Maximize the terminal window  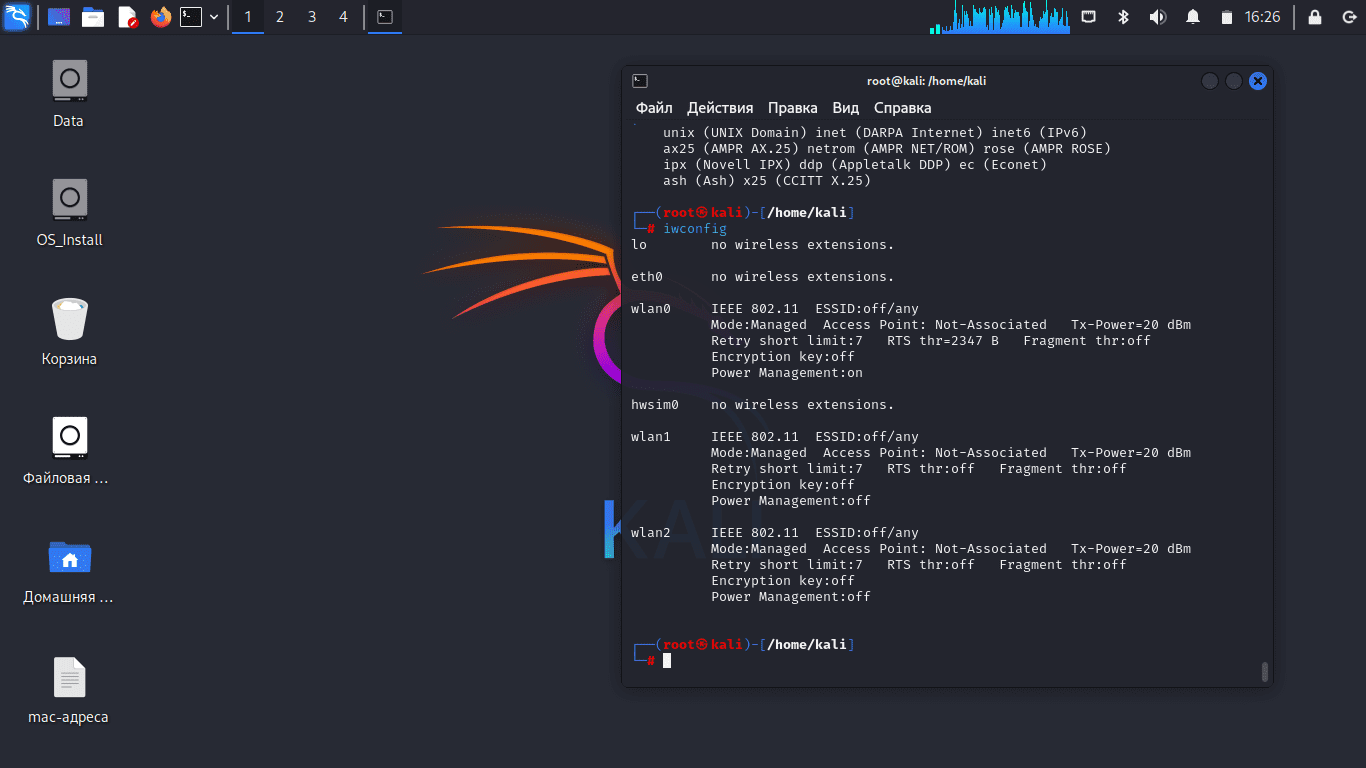click(x=1234, y=81)
